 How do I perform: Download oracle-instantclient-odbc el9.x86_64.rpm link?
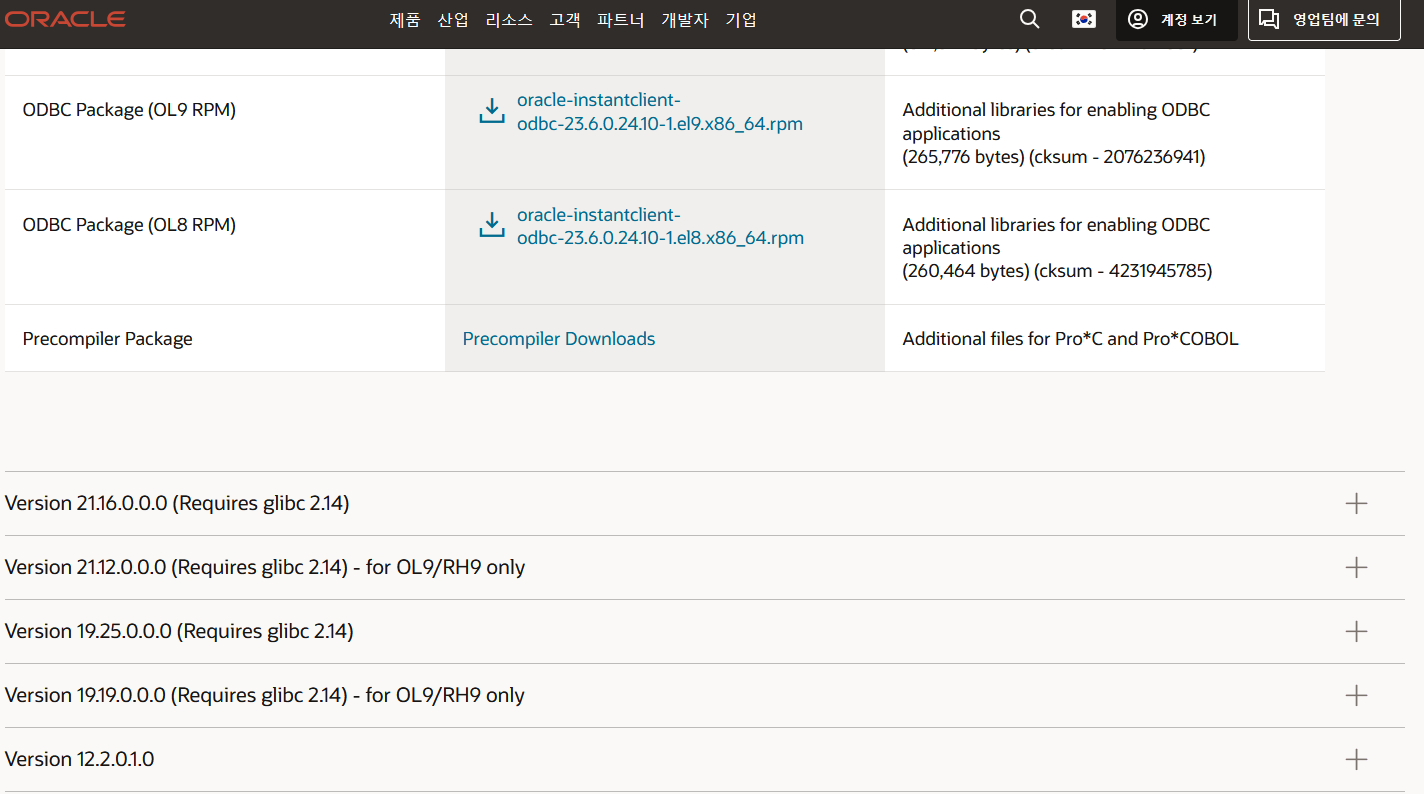(x=660, y=112)
